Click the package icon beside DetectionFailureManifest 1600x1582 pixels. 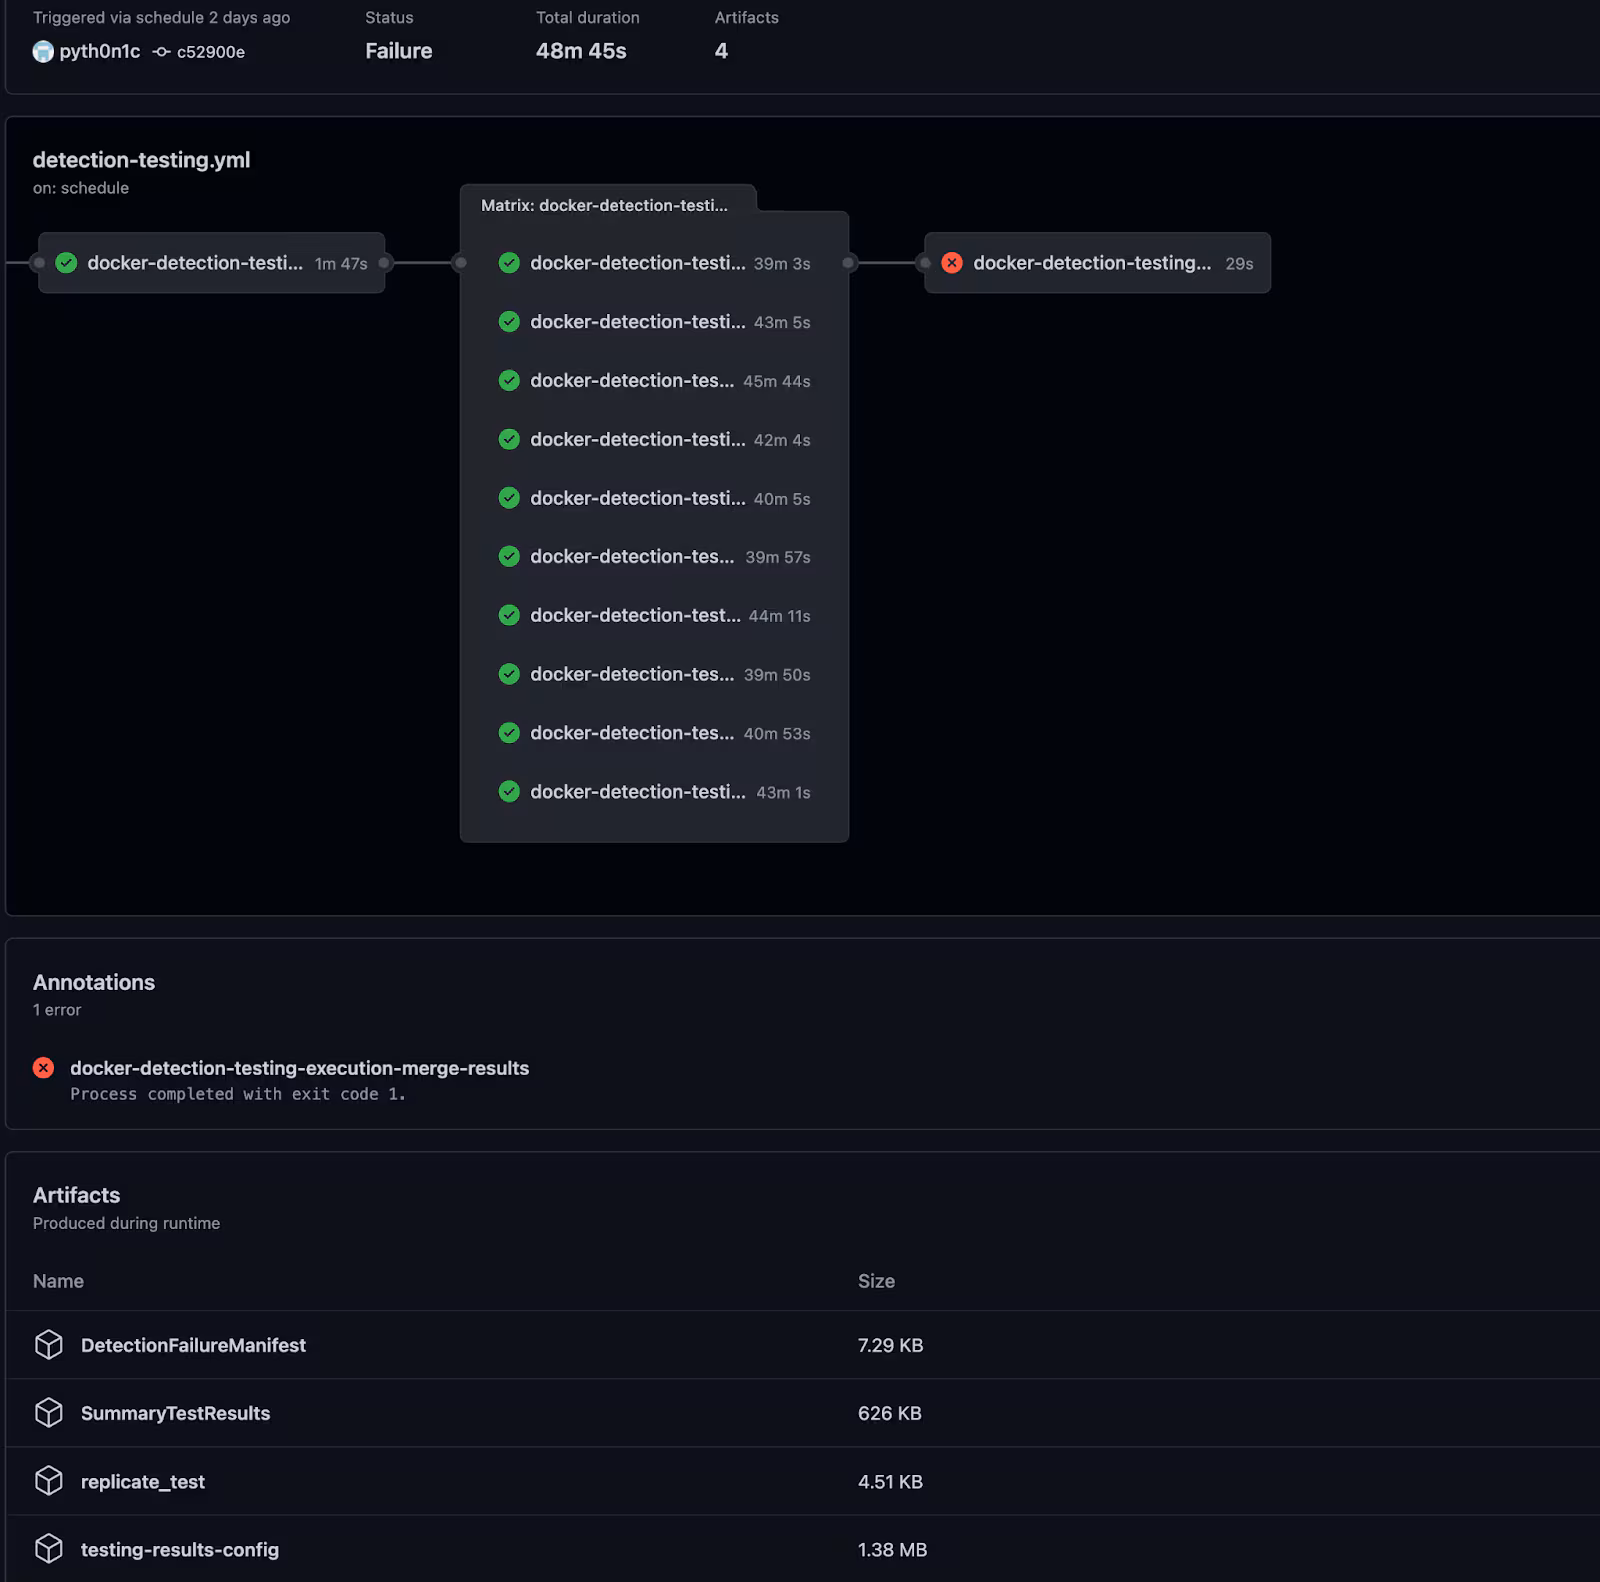tap(49, 1345)
